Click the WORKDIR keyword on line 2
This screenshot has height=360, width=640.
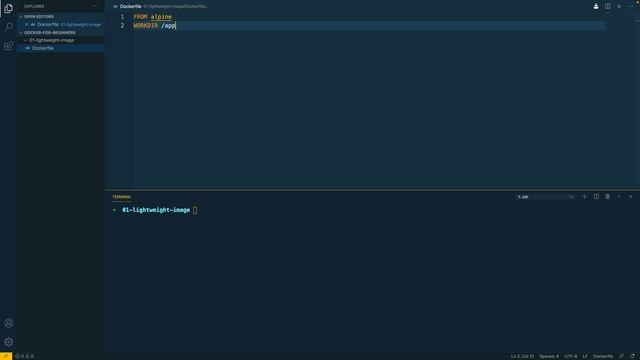point(146,25)
